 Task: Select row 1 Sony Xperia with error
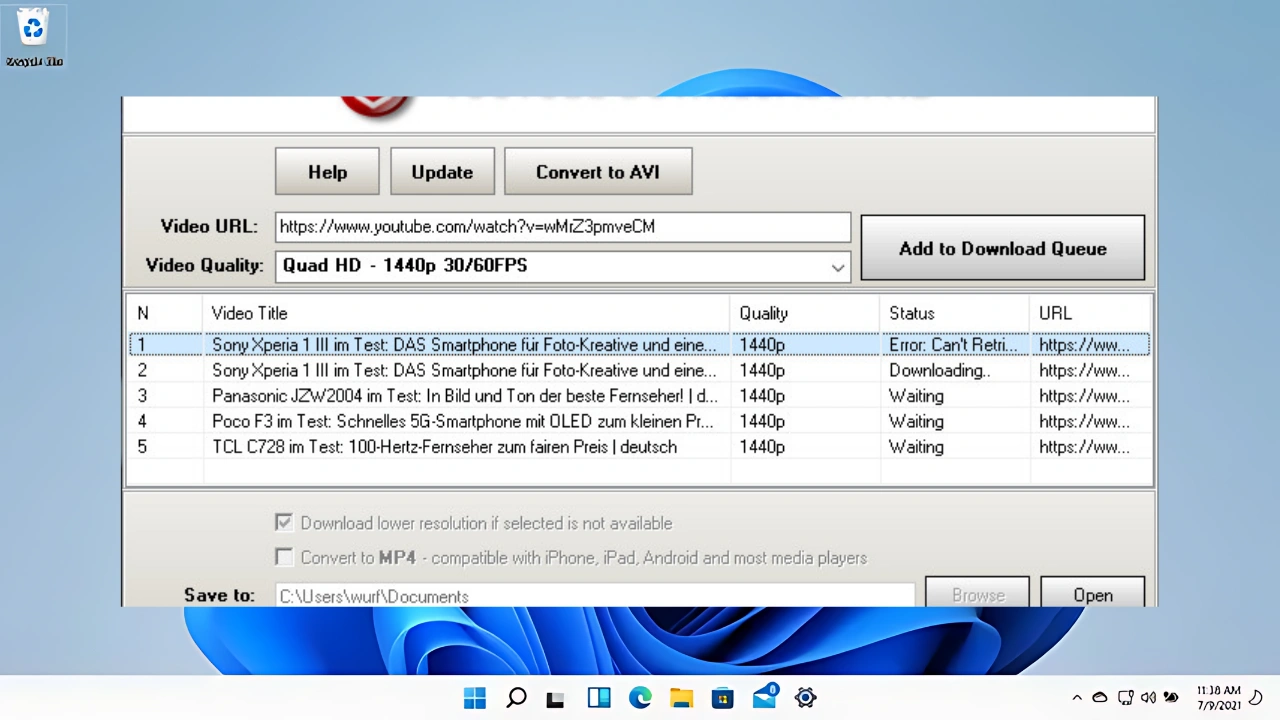640,345
